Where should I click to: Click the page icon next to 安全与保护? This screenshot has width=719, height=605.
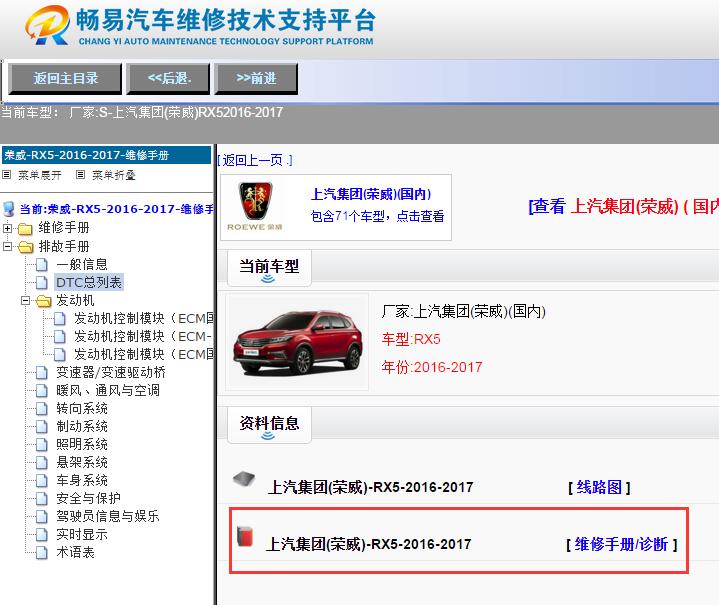pos(42,499)
